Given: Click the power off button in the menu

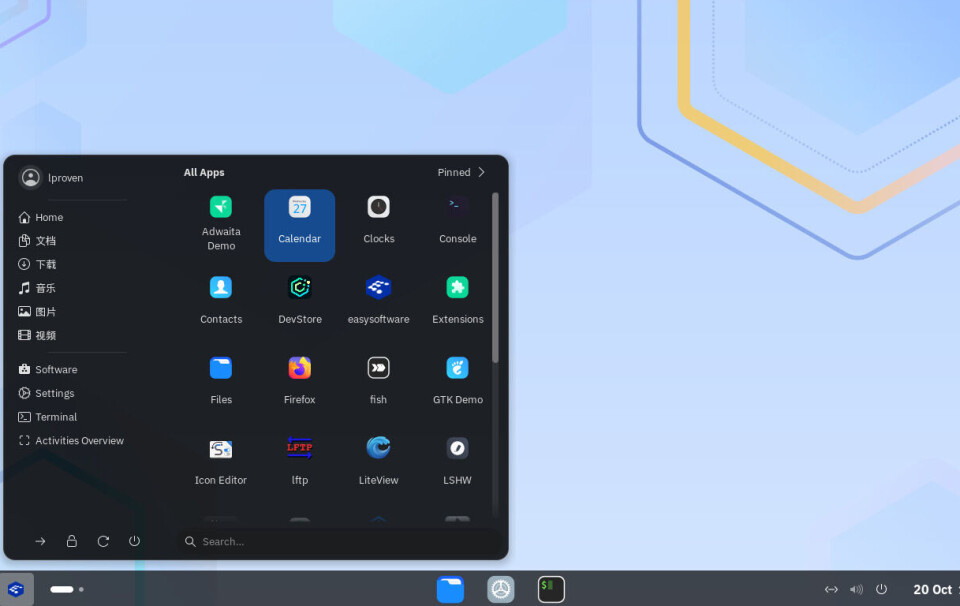Looking at the screenshot, I should 134,541.
